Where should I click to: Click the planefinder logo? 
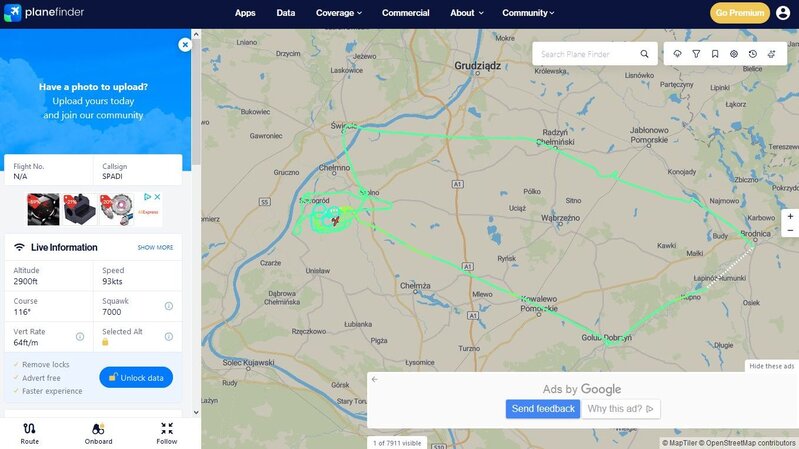pyautogui.click(x=44, y=12)
